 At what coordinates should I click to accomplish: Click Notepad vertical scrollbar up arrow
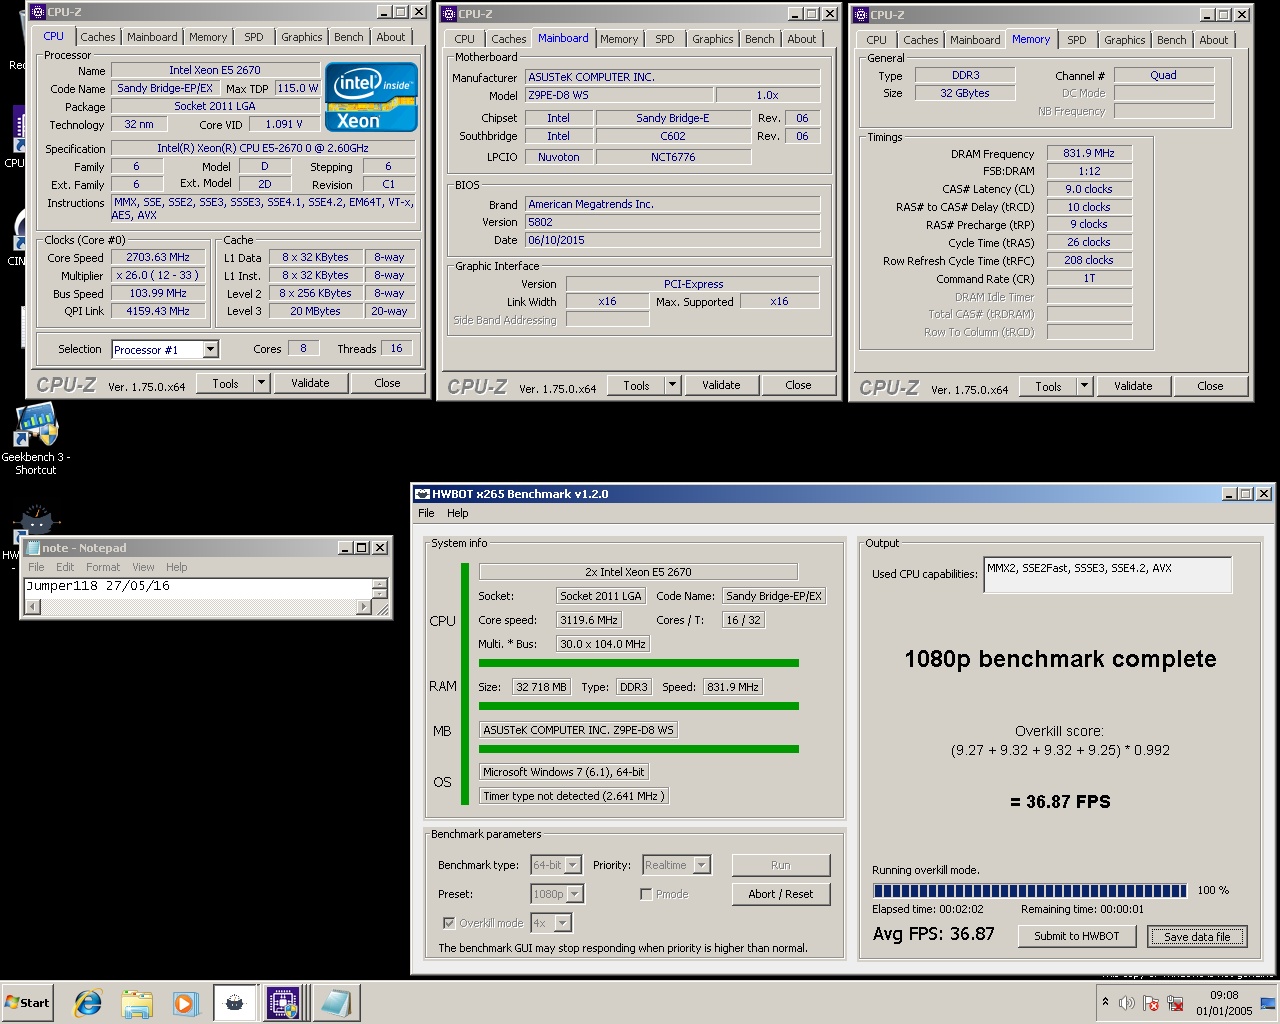(379, 584)
